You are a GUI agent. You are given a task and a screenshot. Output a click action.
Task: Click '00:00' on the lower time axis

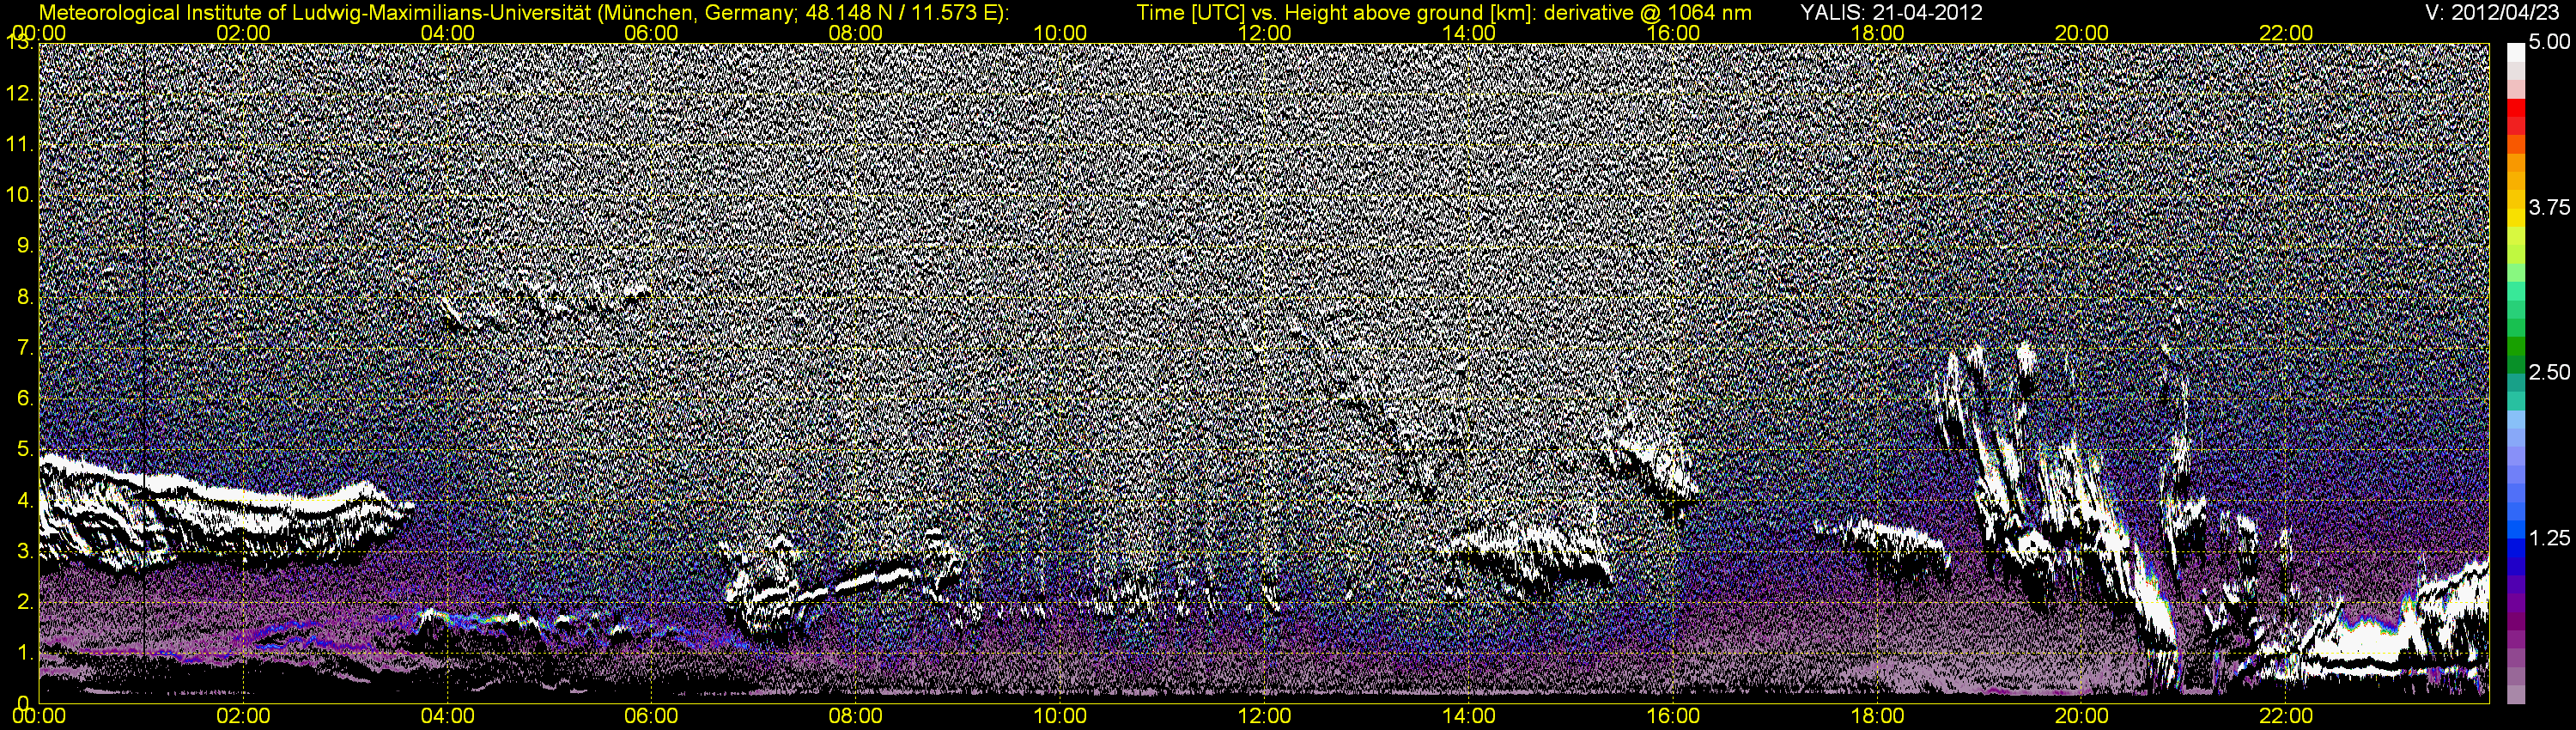click(38, 716)
